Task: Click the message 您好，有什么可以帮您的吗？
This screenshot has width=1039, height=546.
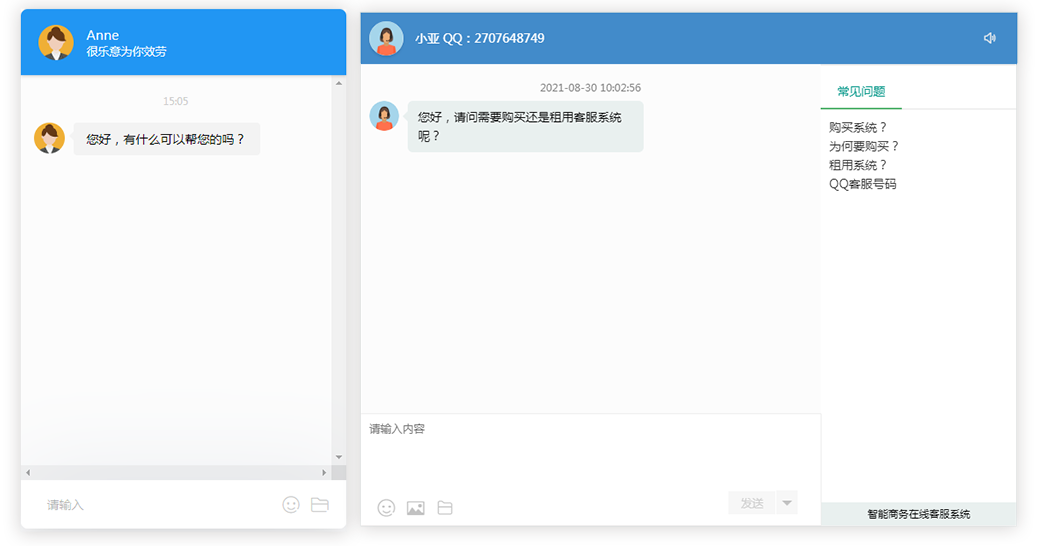Action: click(x=166, y=139)
